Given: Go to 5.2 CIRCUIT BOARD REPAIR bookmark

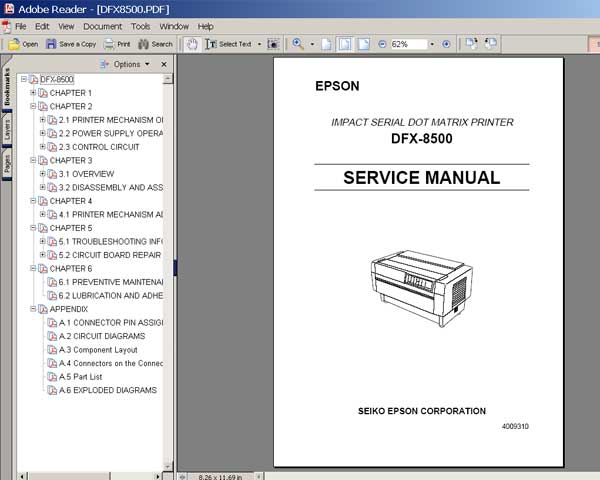Looking at the screenshot, I should pyautogui.click(x=110, y=255).
